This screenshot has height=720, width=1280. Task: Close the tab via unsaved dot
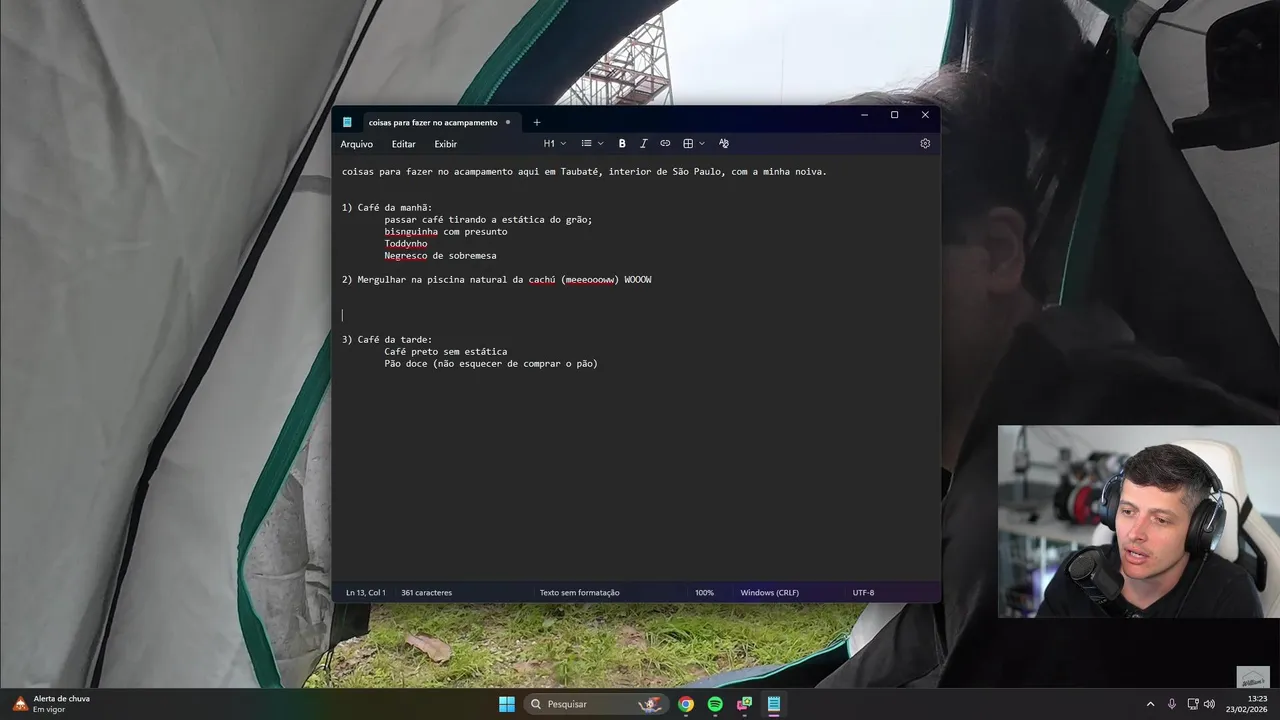coord(508,123)
